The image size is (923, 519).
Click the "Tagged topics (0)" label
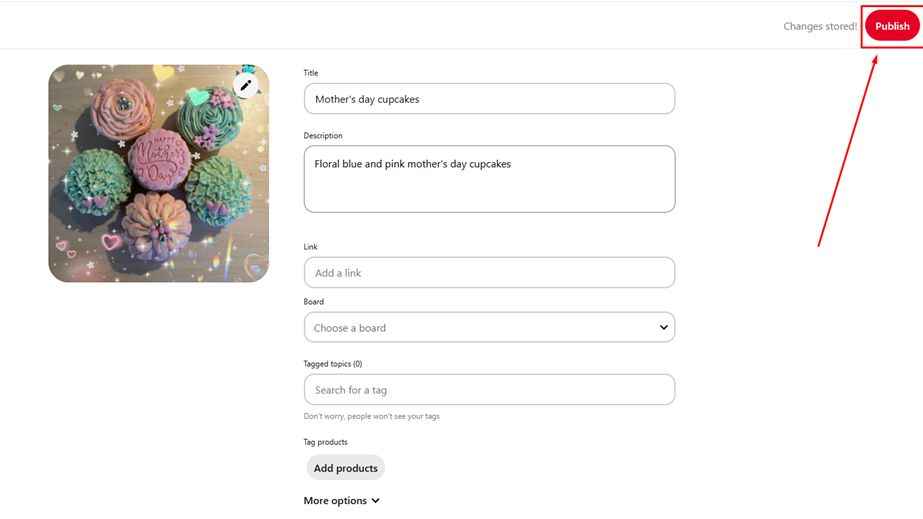[333, 364]
